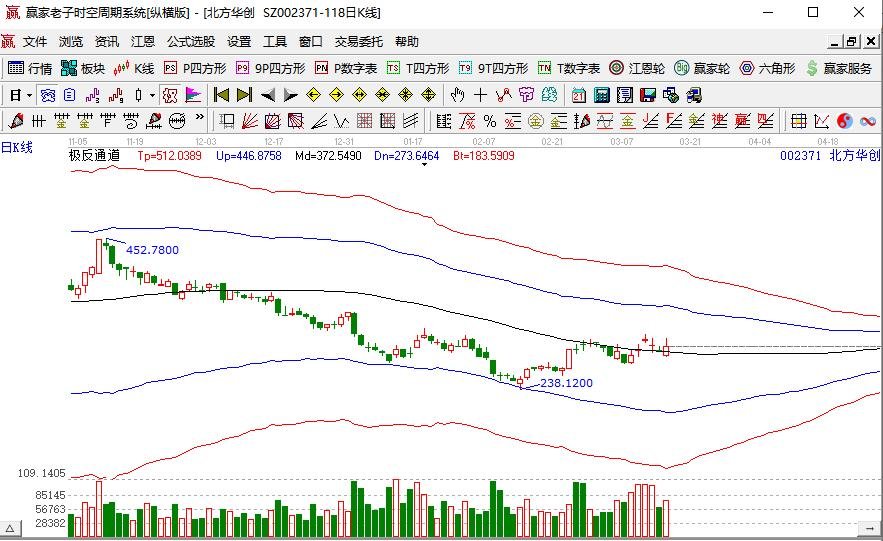Open the 江恩 menu
The width and height of the screenshot is (883, 541).
point(142,42)
